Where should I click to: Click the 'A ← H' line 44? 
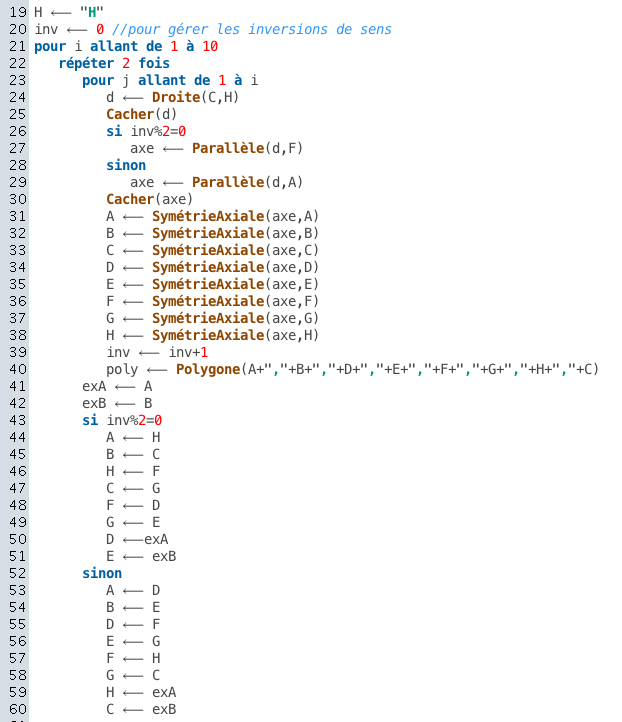pos(133,437)
